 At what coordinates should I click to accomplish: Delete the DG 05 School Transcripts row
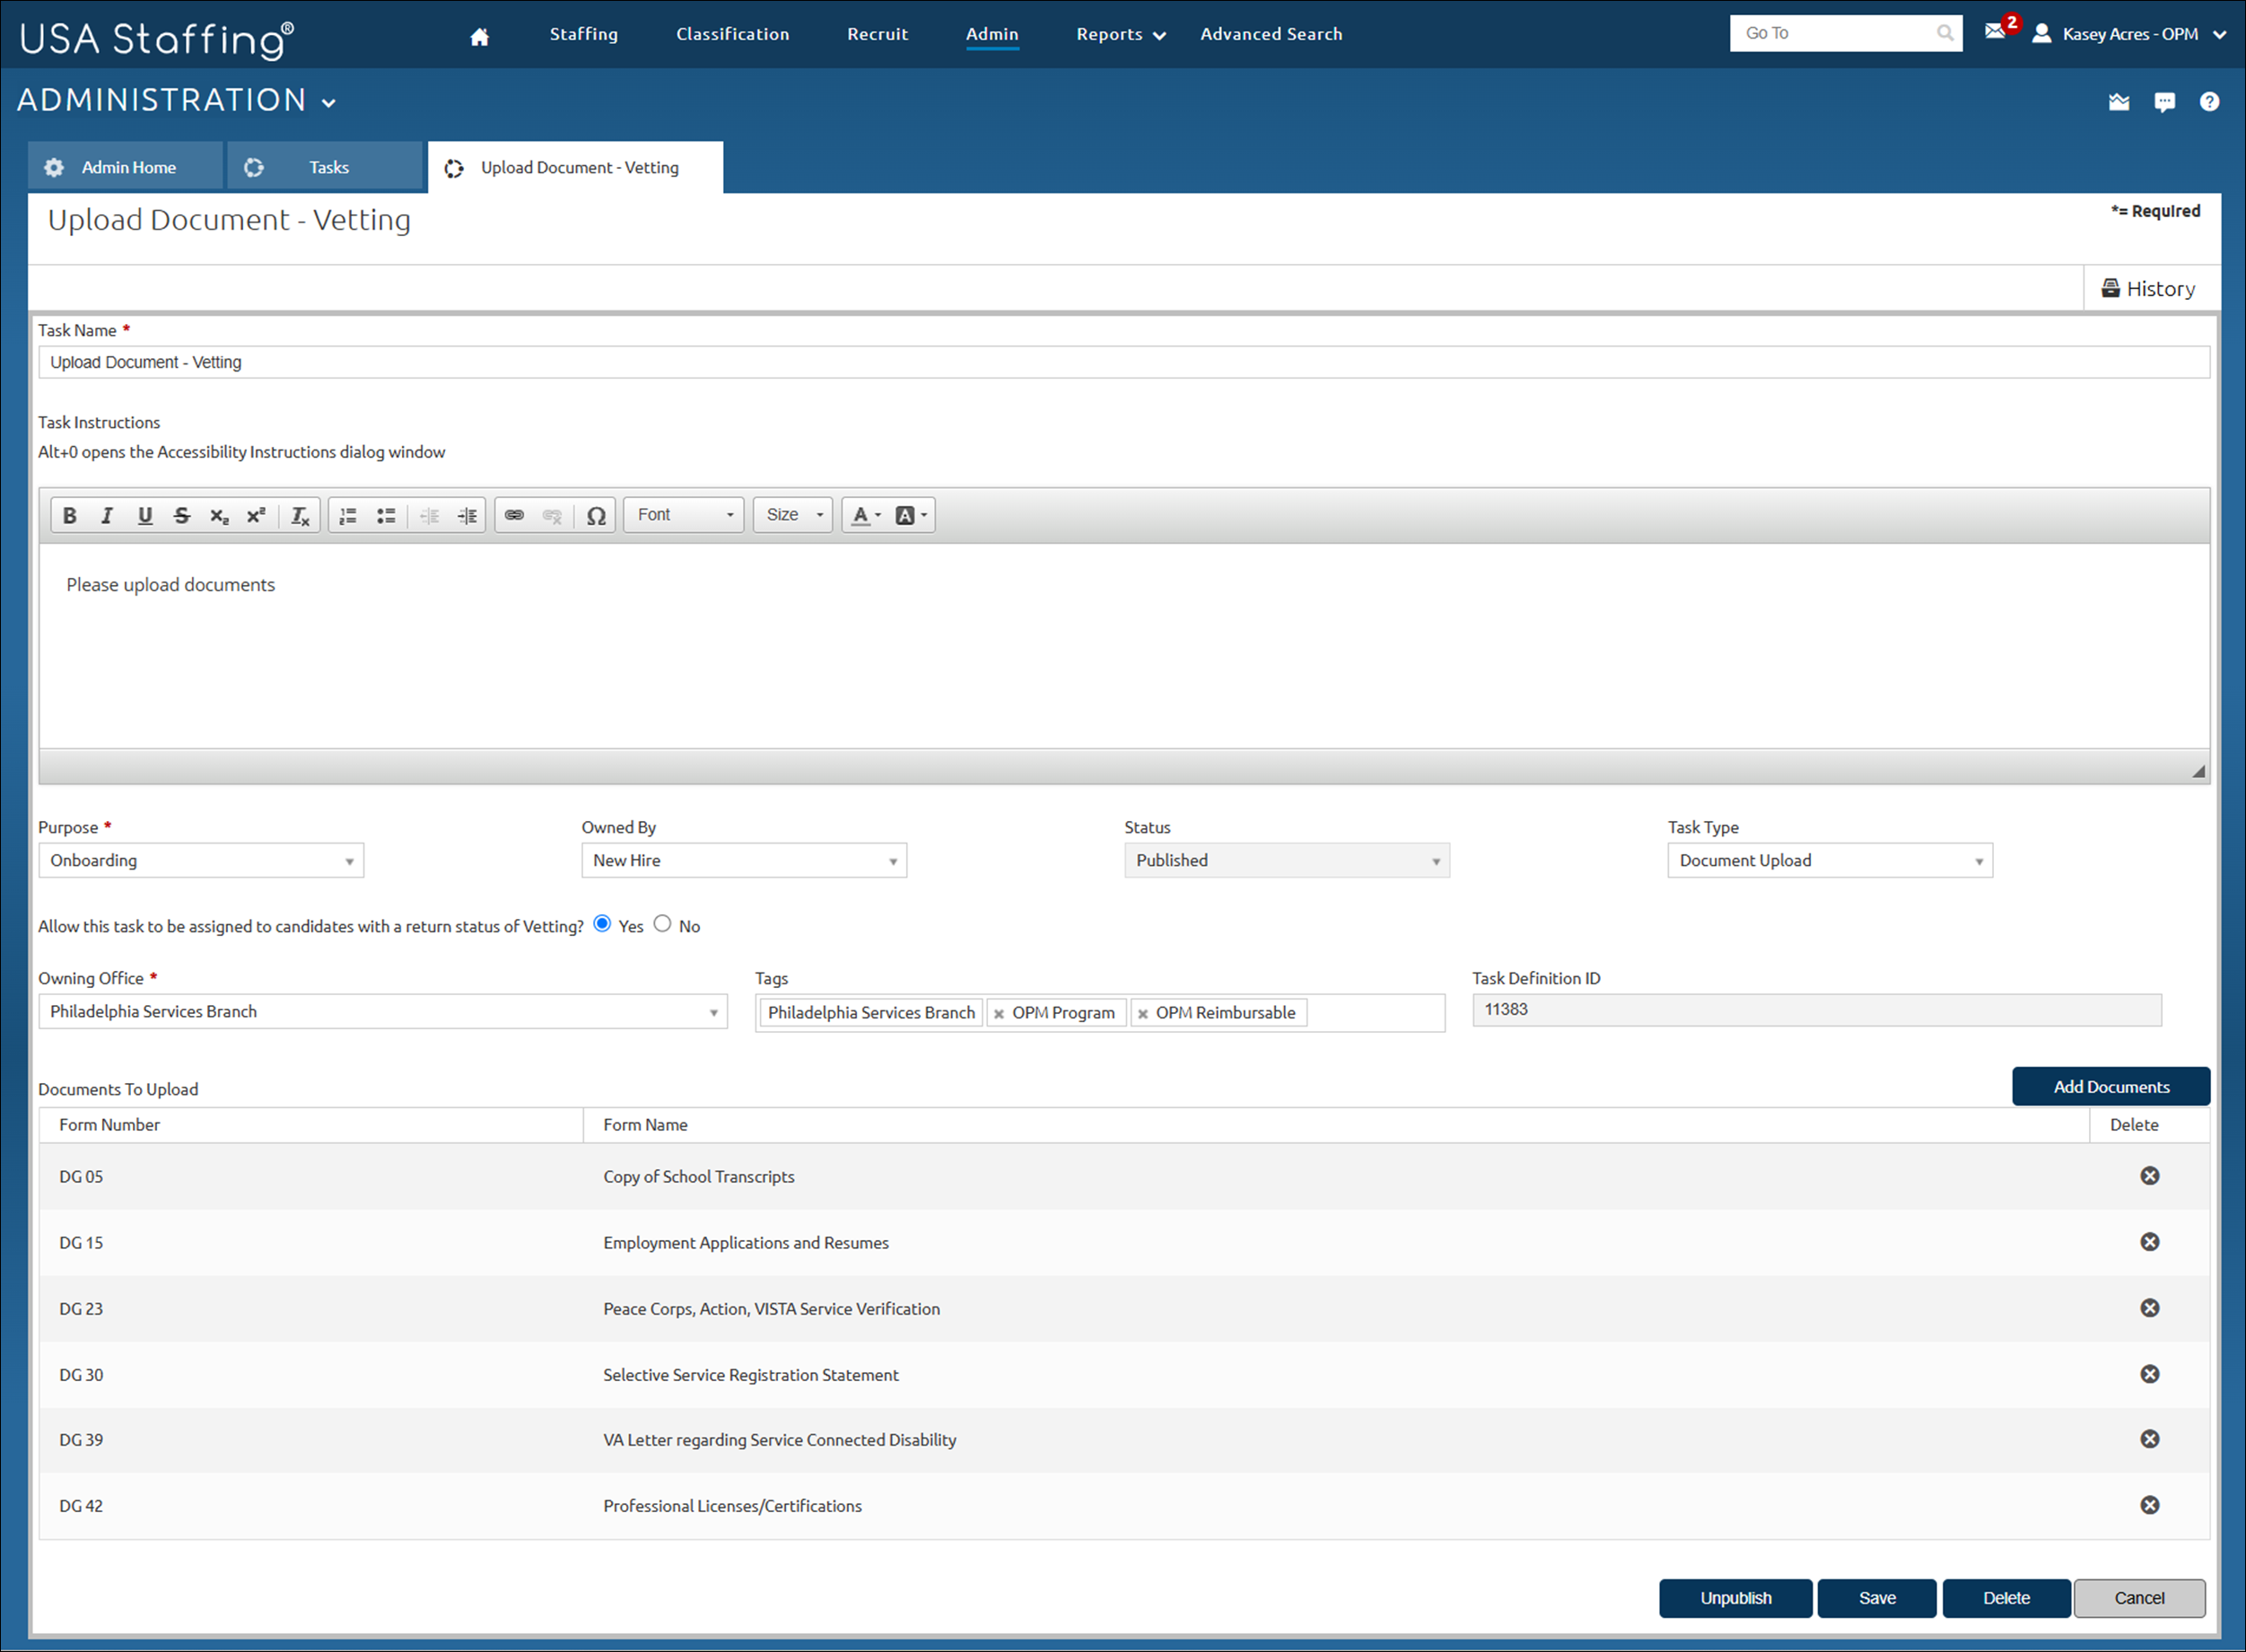tap(2149, 1176)
